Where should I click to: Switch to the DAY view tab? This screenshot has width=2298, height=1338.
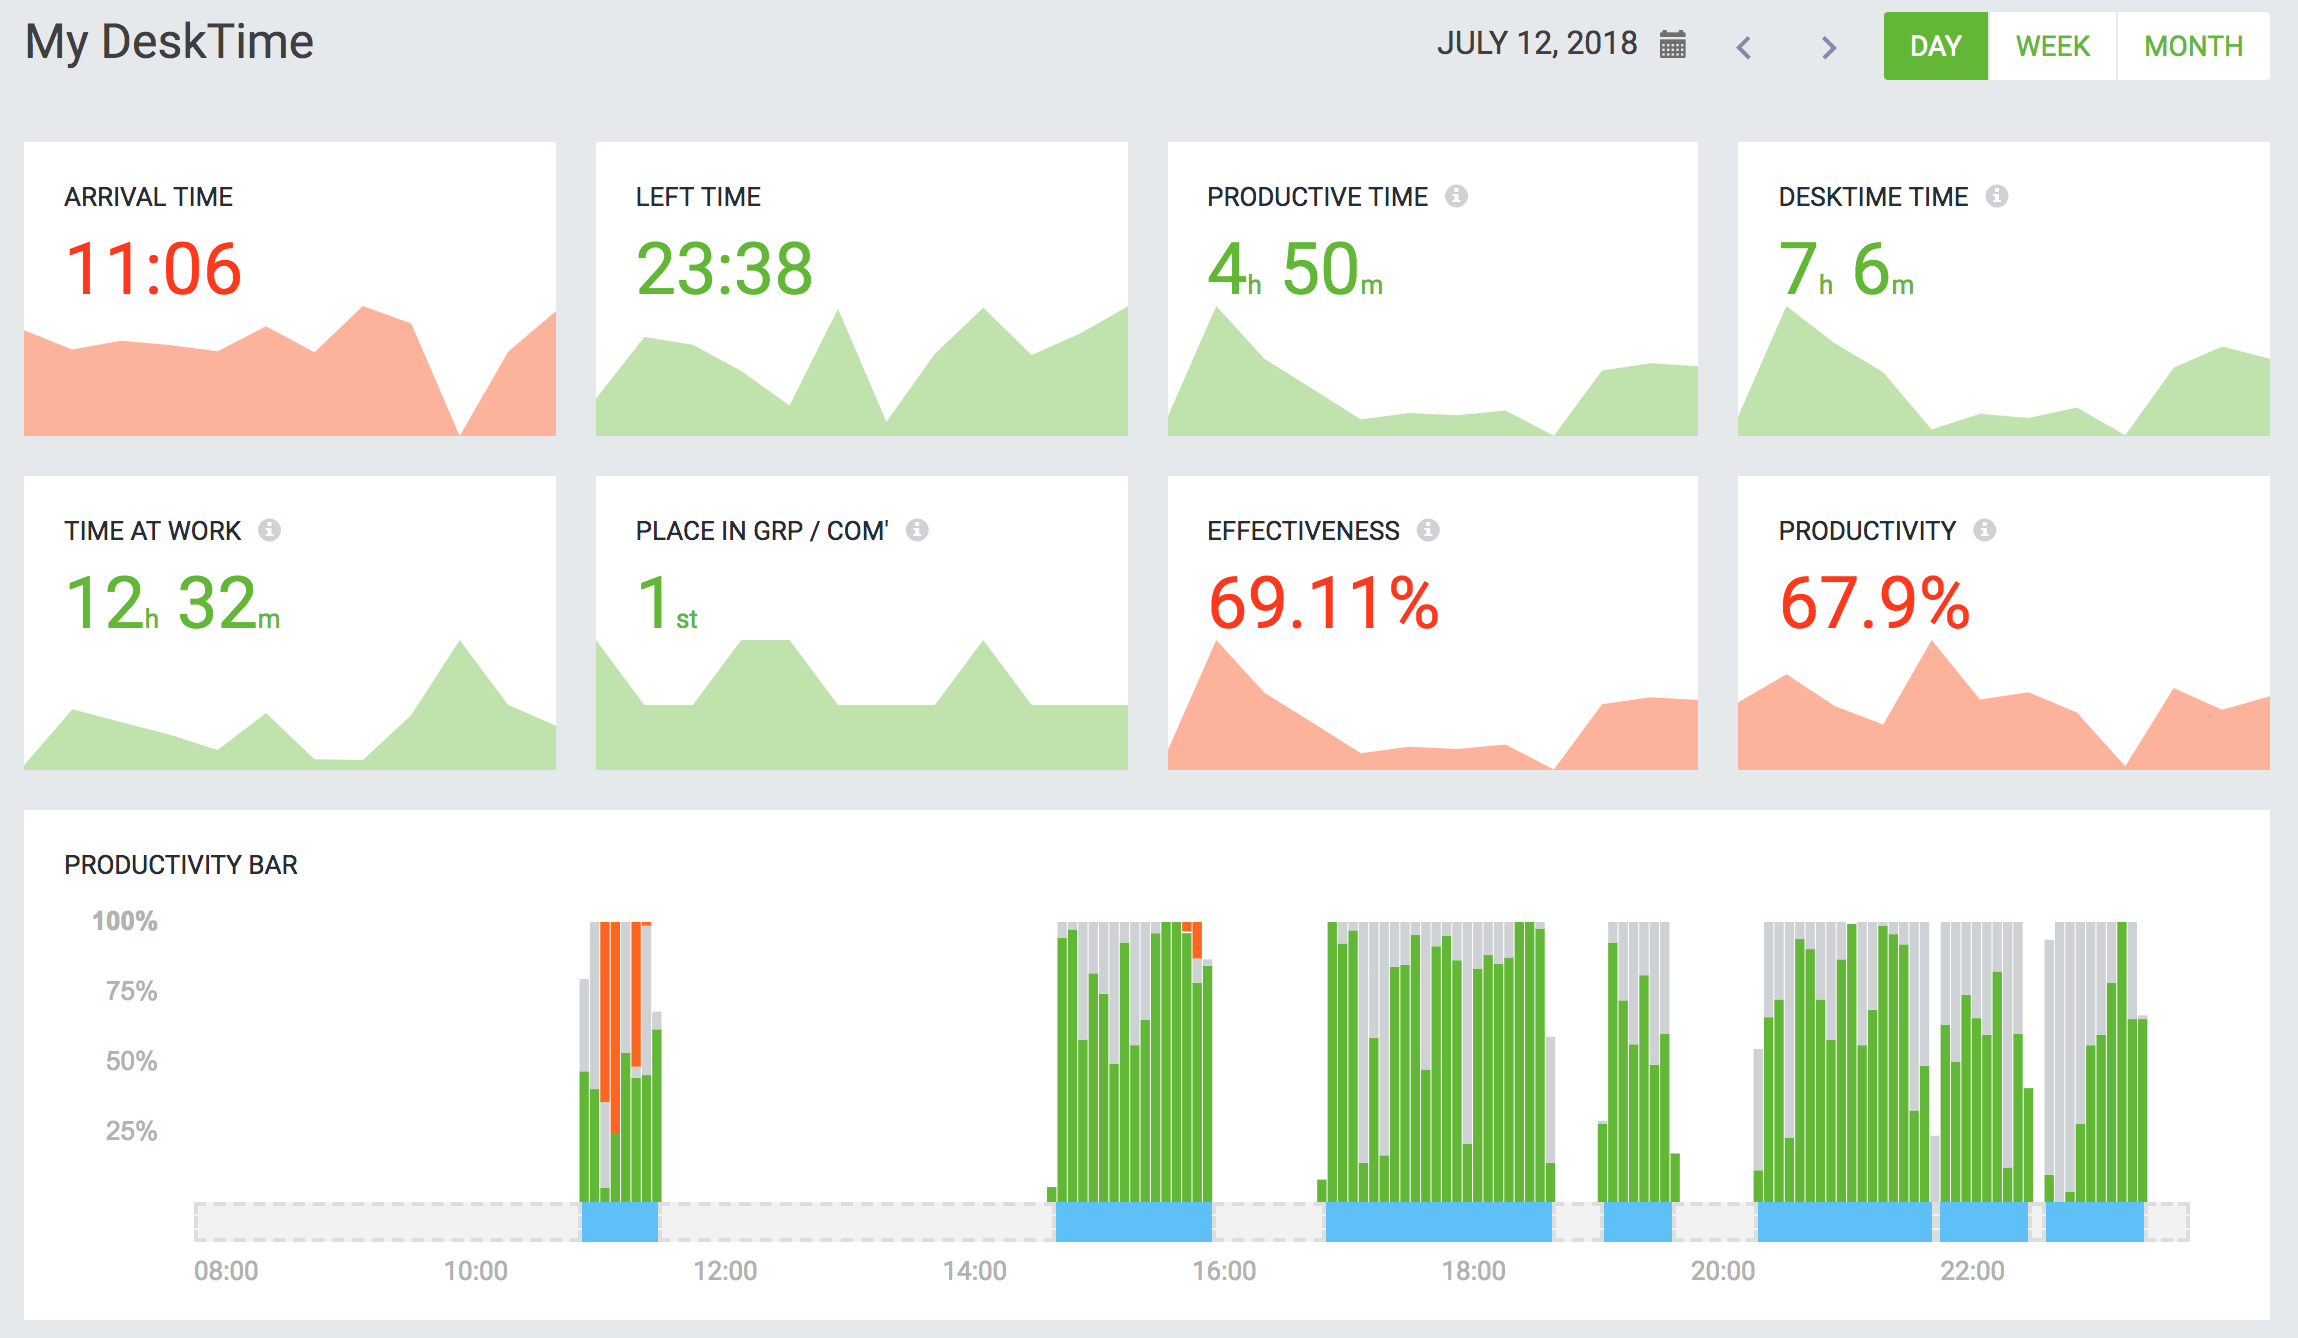click(1936, 46)
